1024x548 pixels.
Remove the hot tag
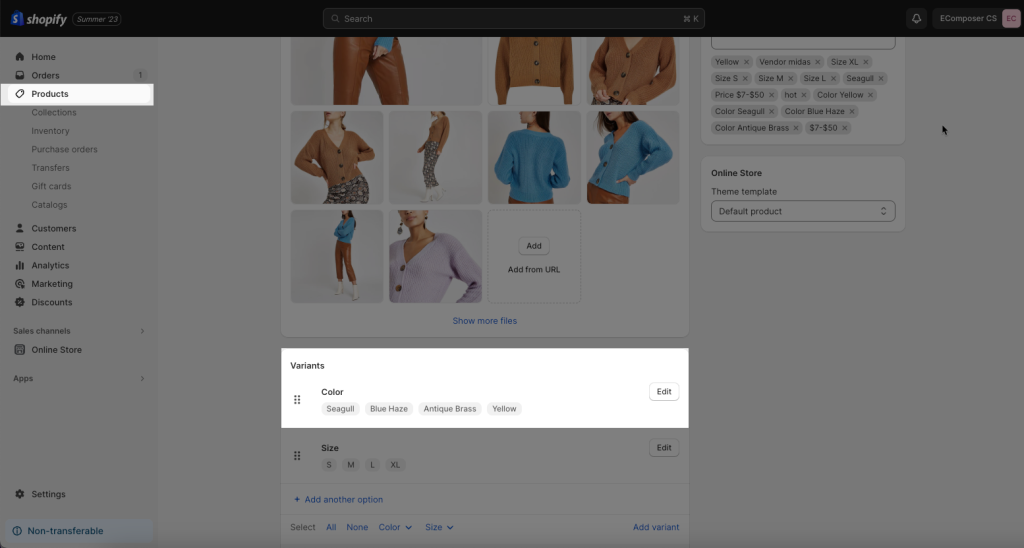804,95
